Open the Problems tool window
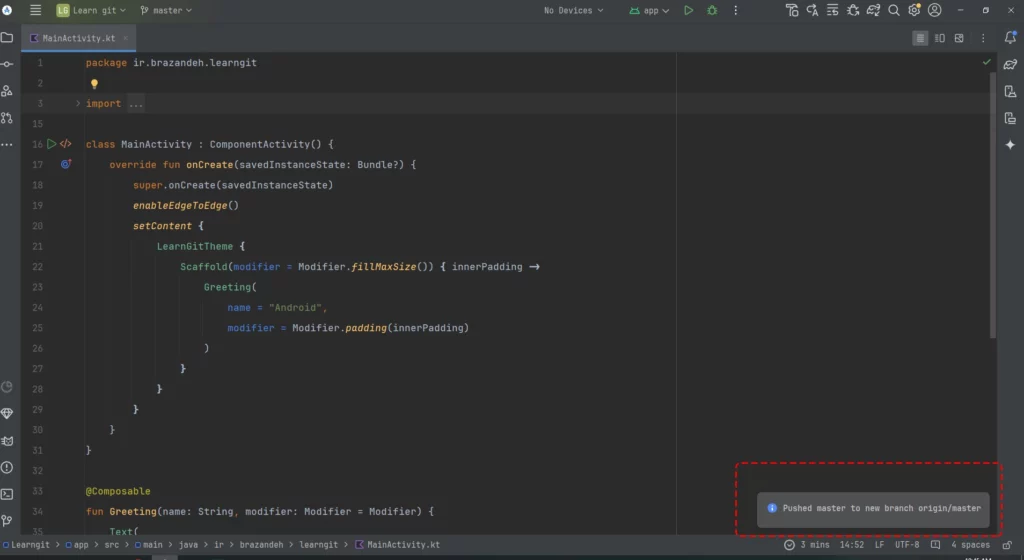The height and width of the screenshot is (560, 1024). [x=7, y=467]
